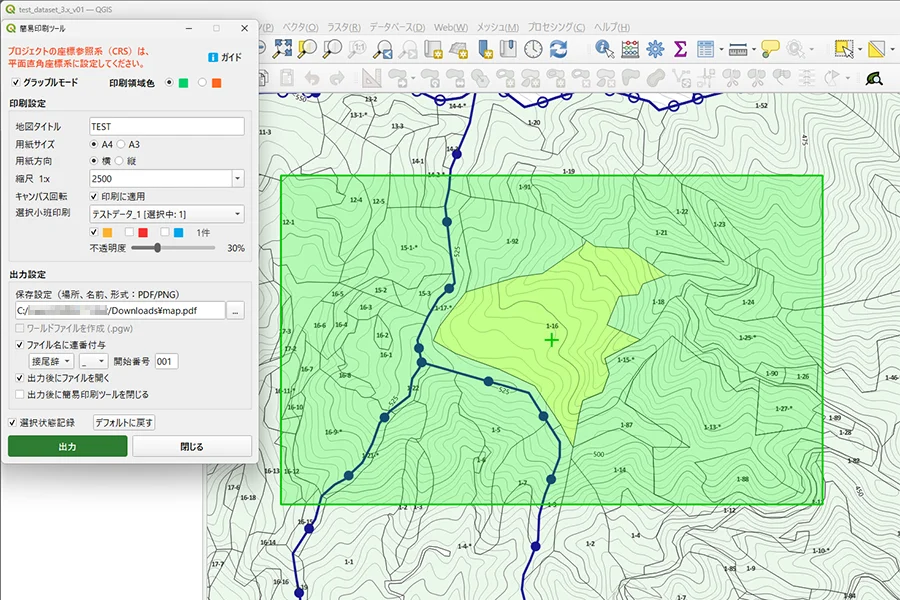Click Zoom to Layer icon
This screenshot has width=900, height=600.
click(332, 49)
